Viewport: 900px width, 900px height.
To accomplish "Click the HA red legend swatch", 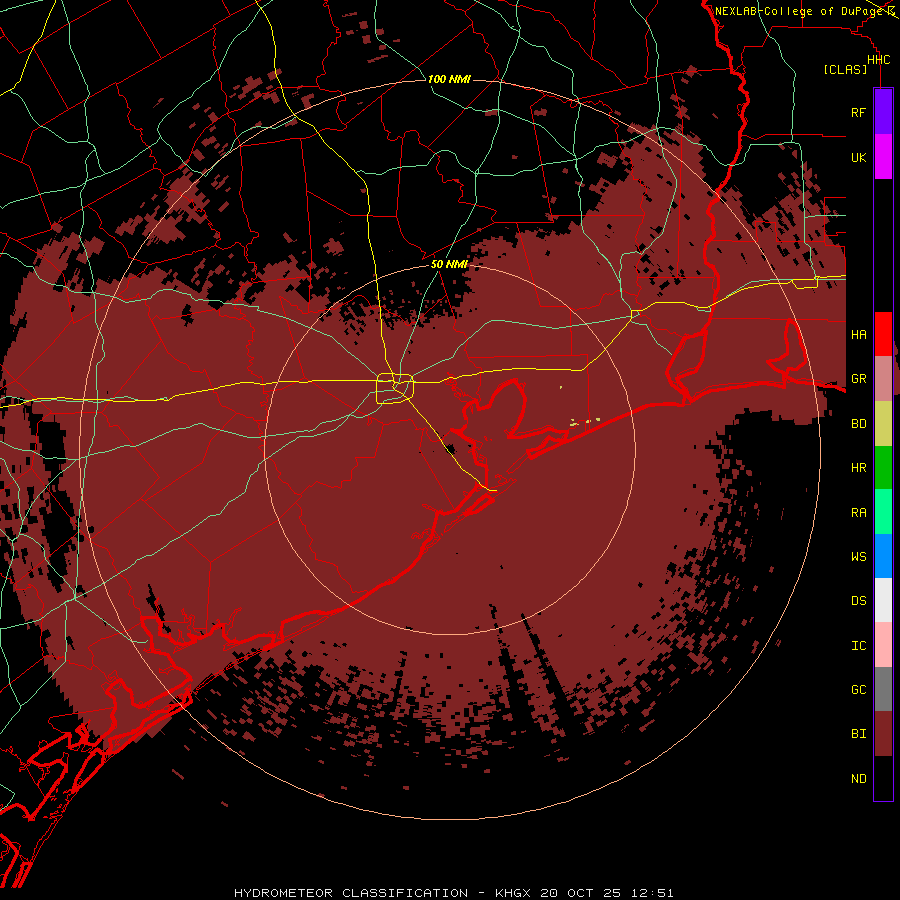I will click(883, 334).
